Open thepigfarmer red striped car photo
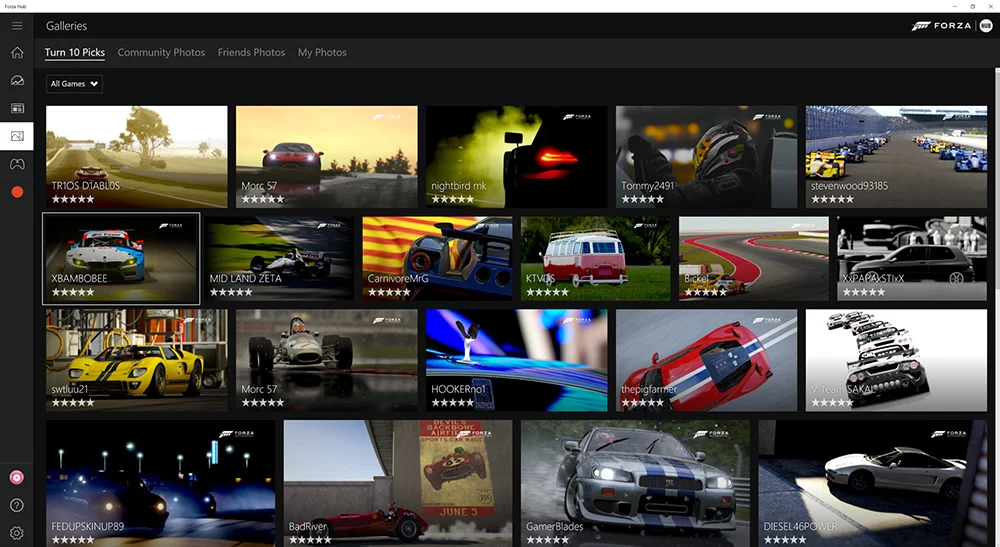The height and width of the screenshot is (547, 1000). (x=707, y=360)
